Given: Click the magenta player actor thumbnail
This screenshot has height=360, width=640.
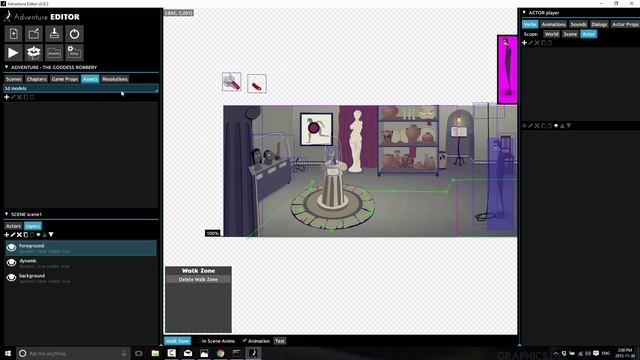Looking at the screenshot, I should point(507,69).
